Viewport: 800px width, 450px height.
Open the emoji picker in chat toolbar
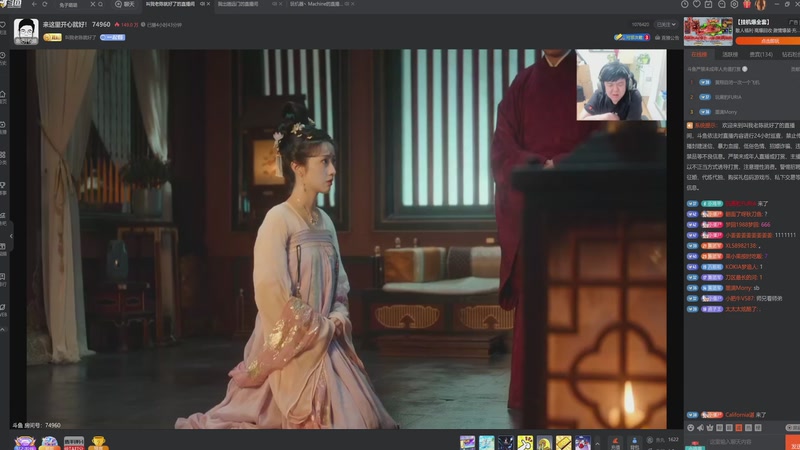click(691, 428)
